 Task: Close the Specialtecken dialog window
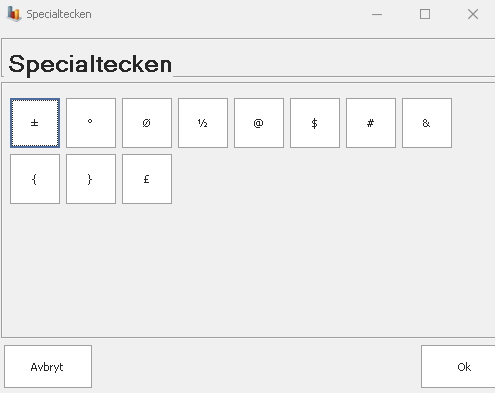point(473,14)
